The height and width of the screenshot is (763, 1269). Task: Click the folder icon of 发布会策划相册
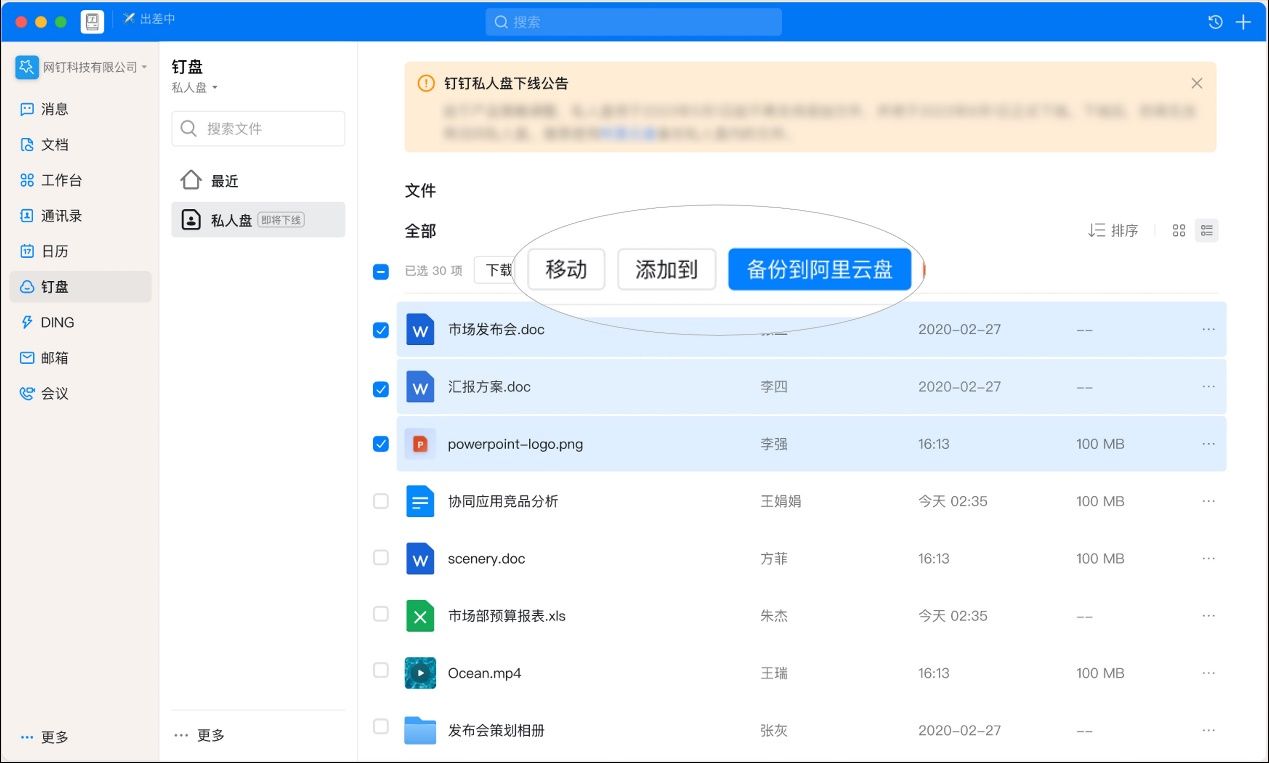coord(420,730)
